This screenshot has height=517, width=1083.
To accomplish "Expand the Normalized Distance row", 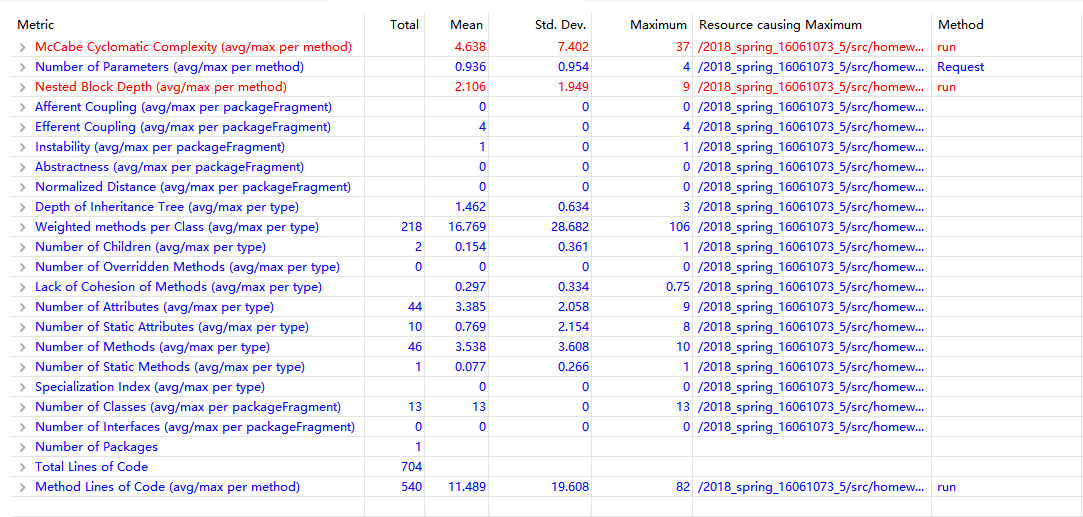I will point(23,187).
